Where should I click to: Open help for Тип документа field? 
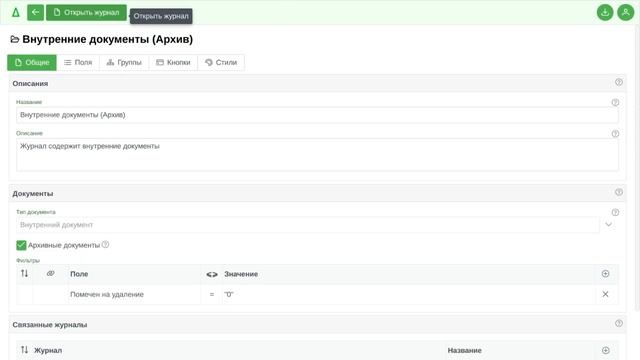click(615, 212)
